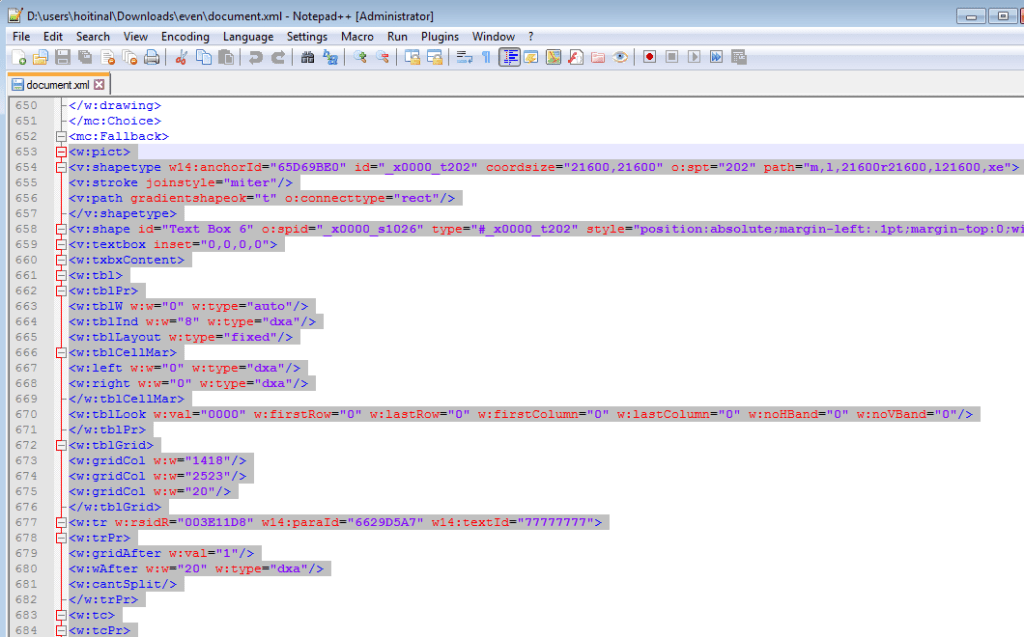The image size is (1024, 637).
Task: Open the Encoding menu
Action: tap(185, 36)
